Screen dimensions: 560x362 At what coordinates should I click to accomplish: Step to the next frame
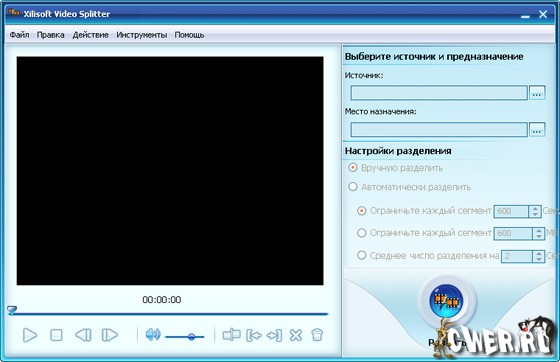pyautogui.click(x=110, y=335)
